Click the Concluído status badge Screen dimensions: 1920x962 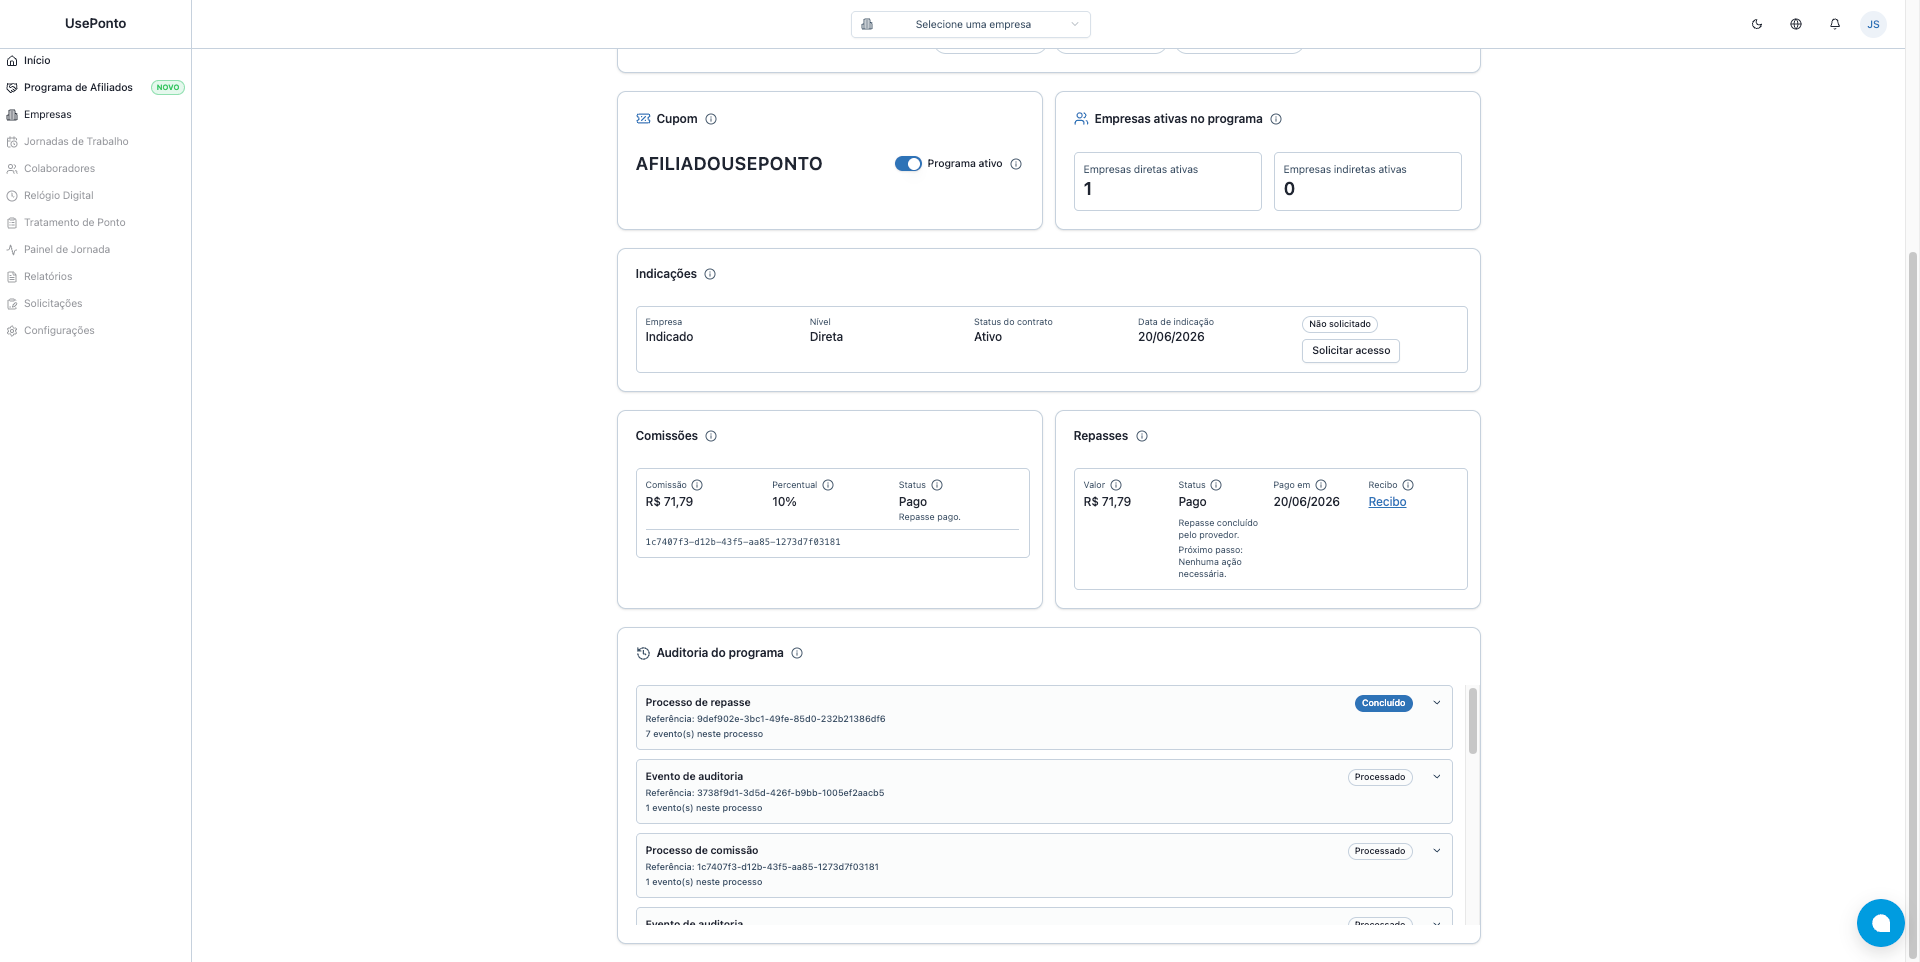coord(1383,703)
